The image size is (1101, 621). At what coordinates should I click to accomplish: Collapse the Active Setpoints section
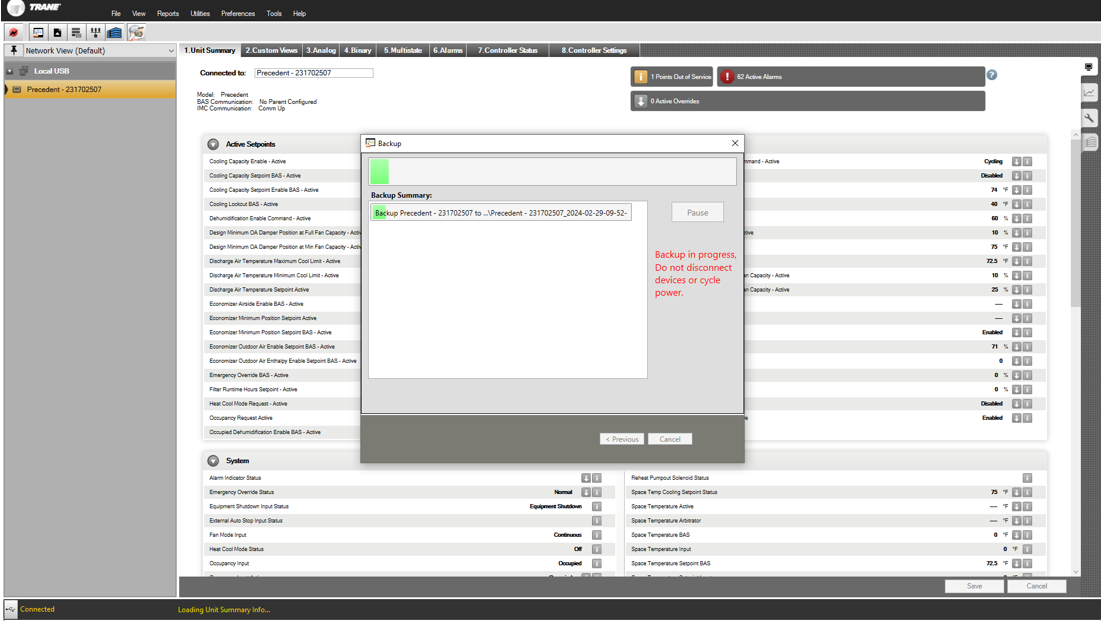click(x=213, y=144)
